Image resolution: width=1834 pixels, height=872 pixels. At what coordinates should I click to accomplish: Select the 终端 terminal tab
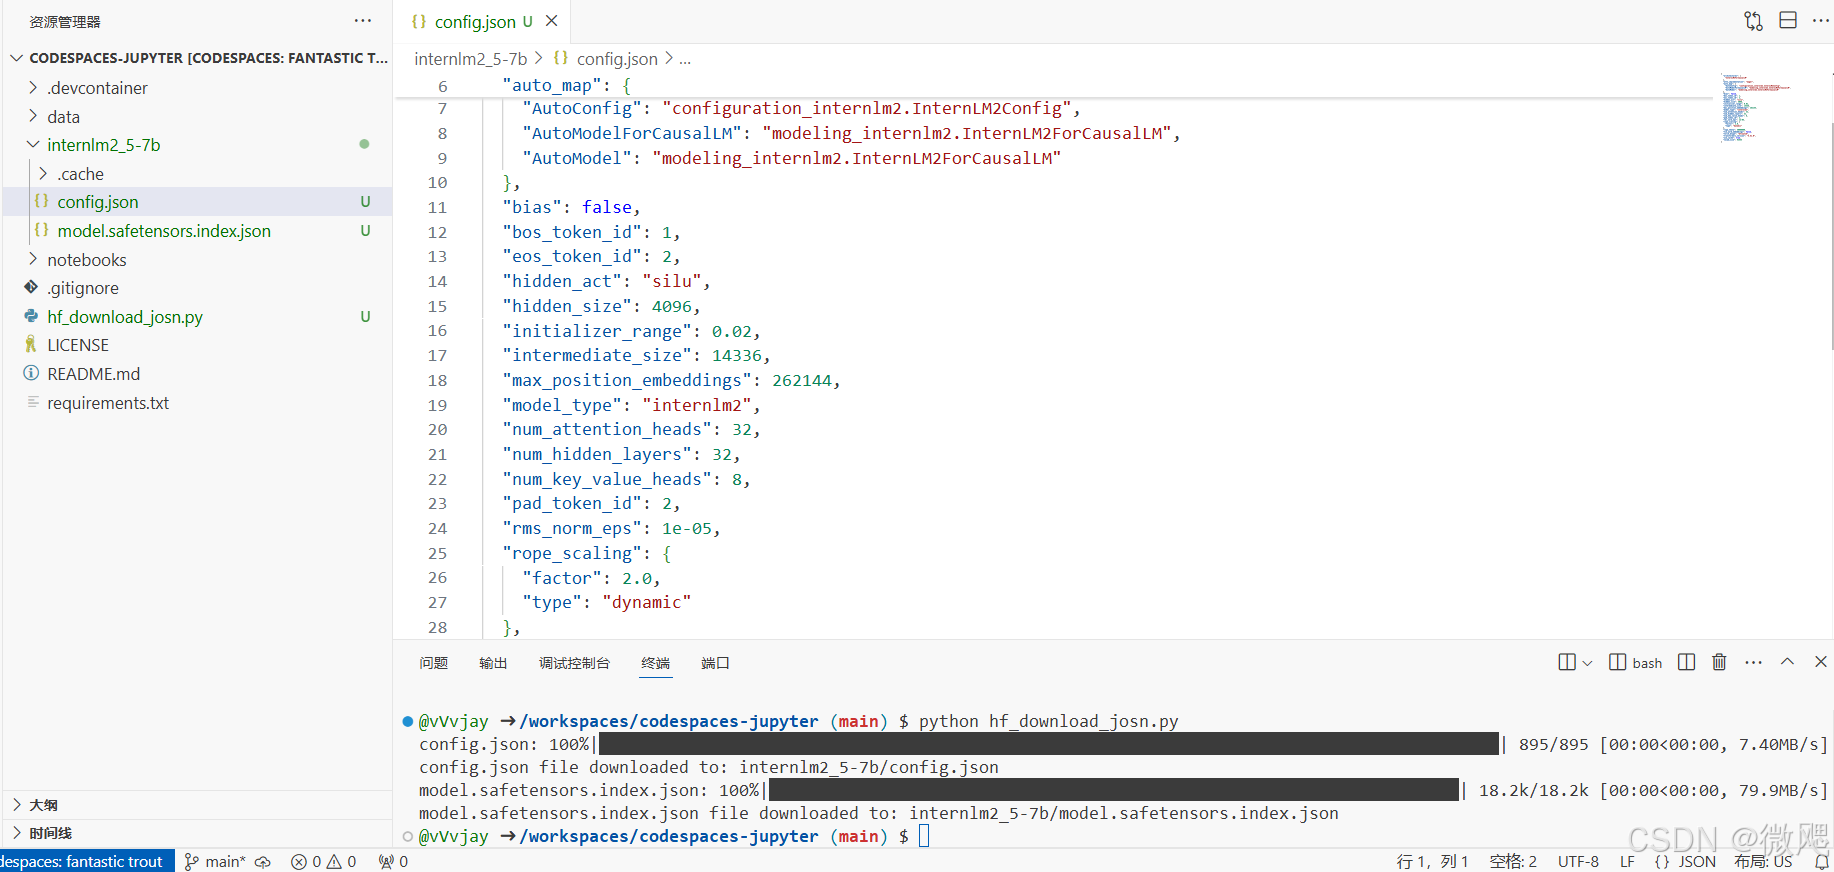[656, 663]
